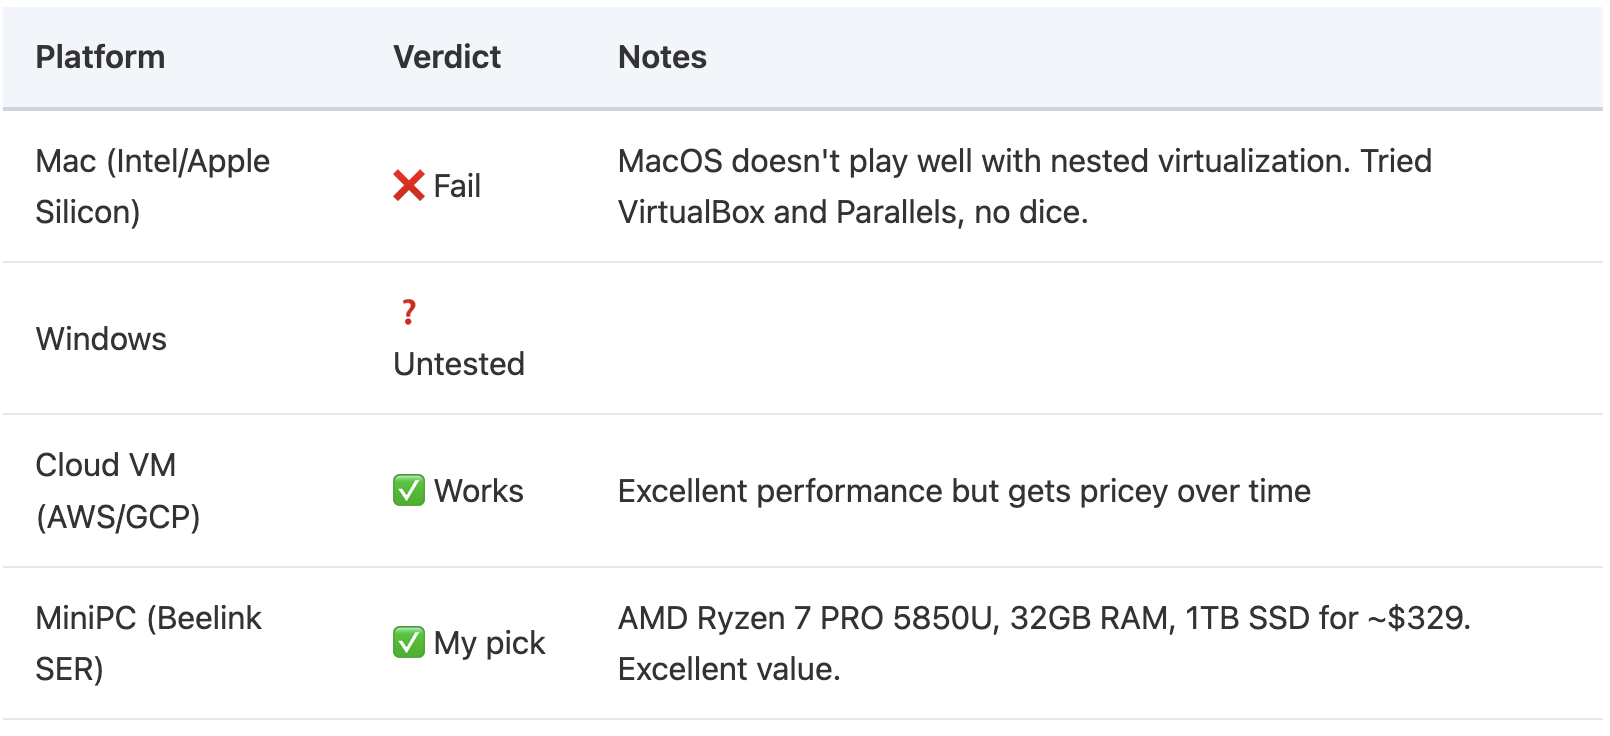Click the Excellent value text
1610x736 pixels.
[729, 669]
